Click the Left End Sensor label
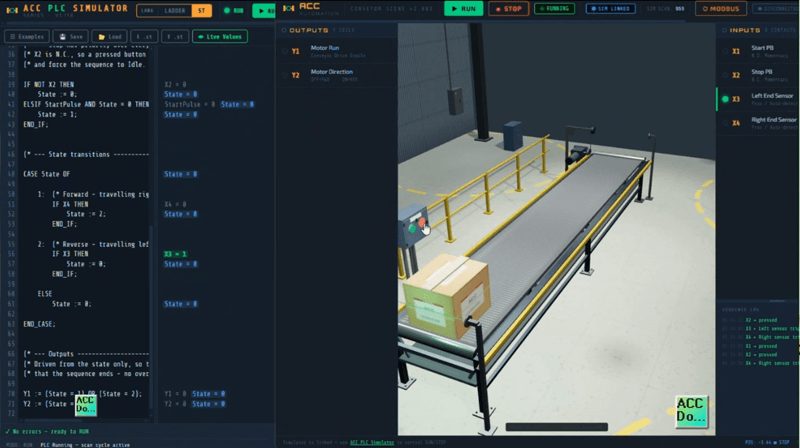 (x=772, y=96)
